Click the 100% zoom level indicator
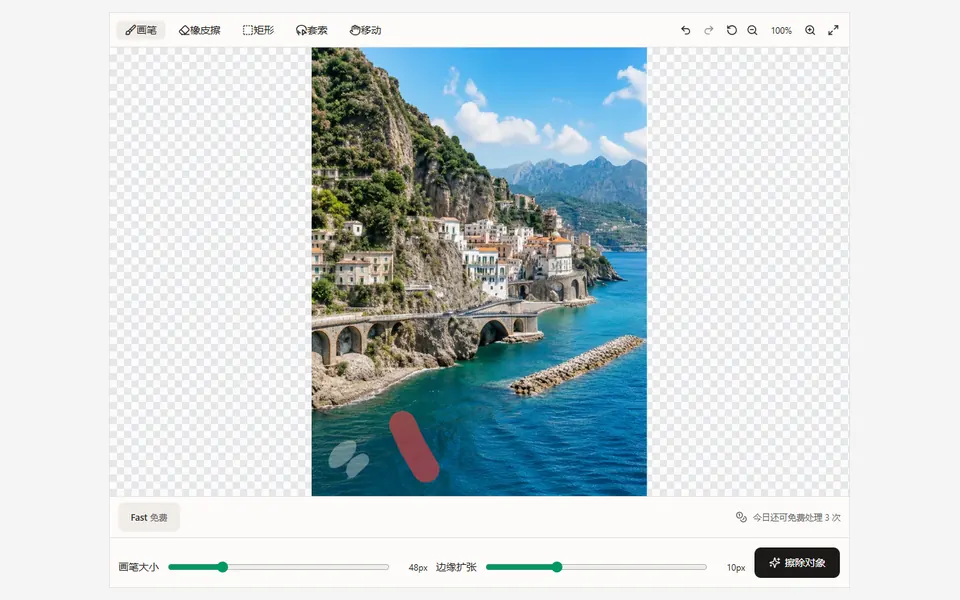This screenshot has height=600, width=960. tap(781, 31)
